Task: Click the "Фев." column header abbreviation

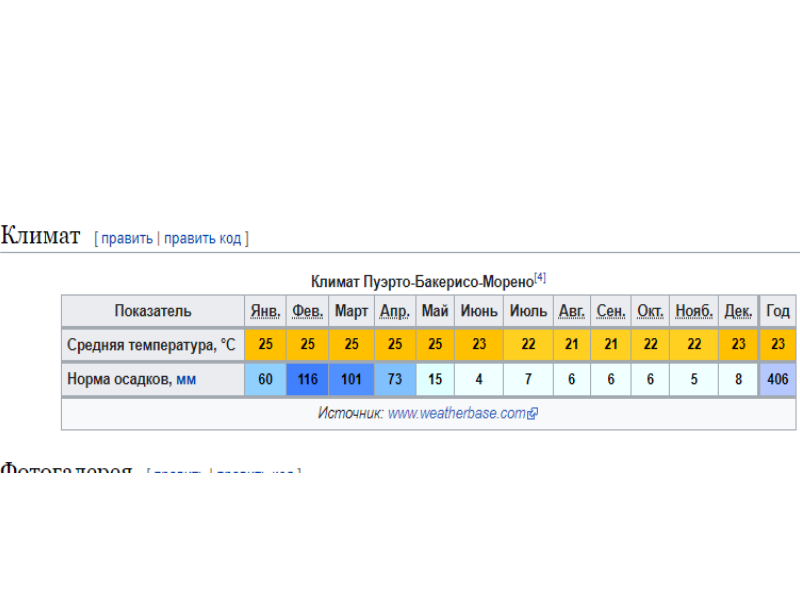Action: pos(308,311)
